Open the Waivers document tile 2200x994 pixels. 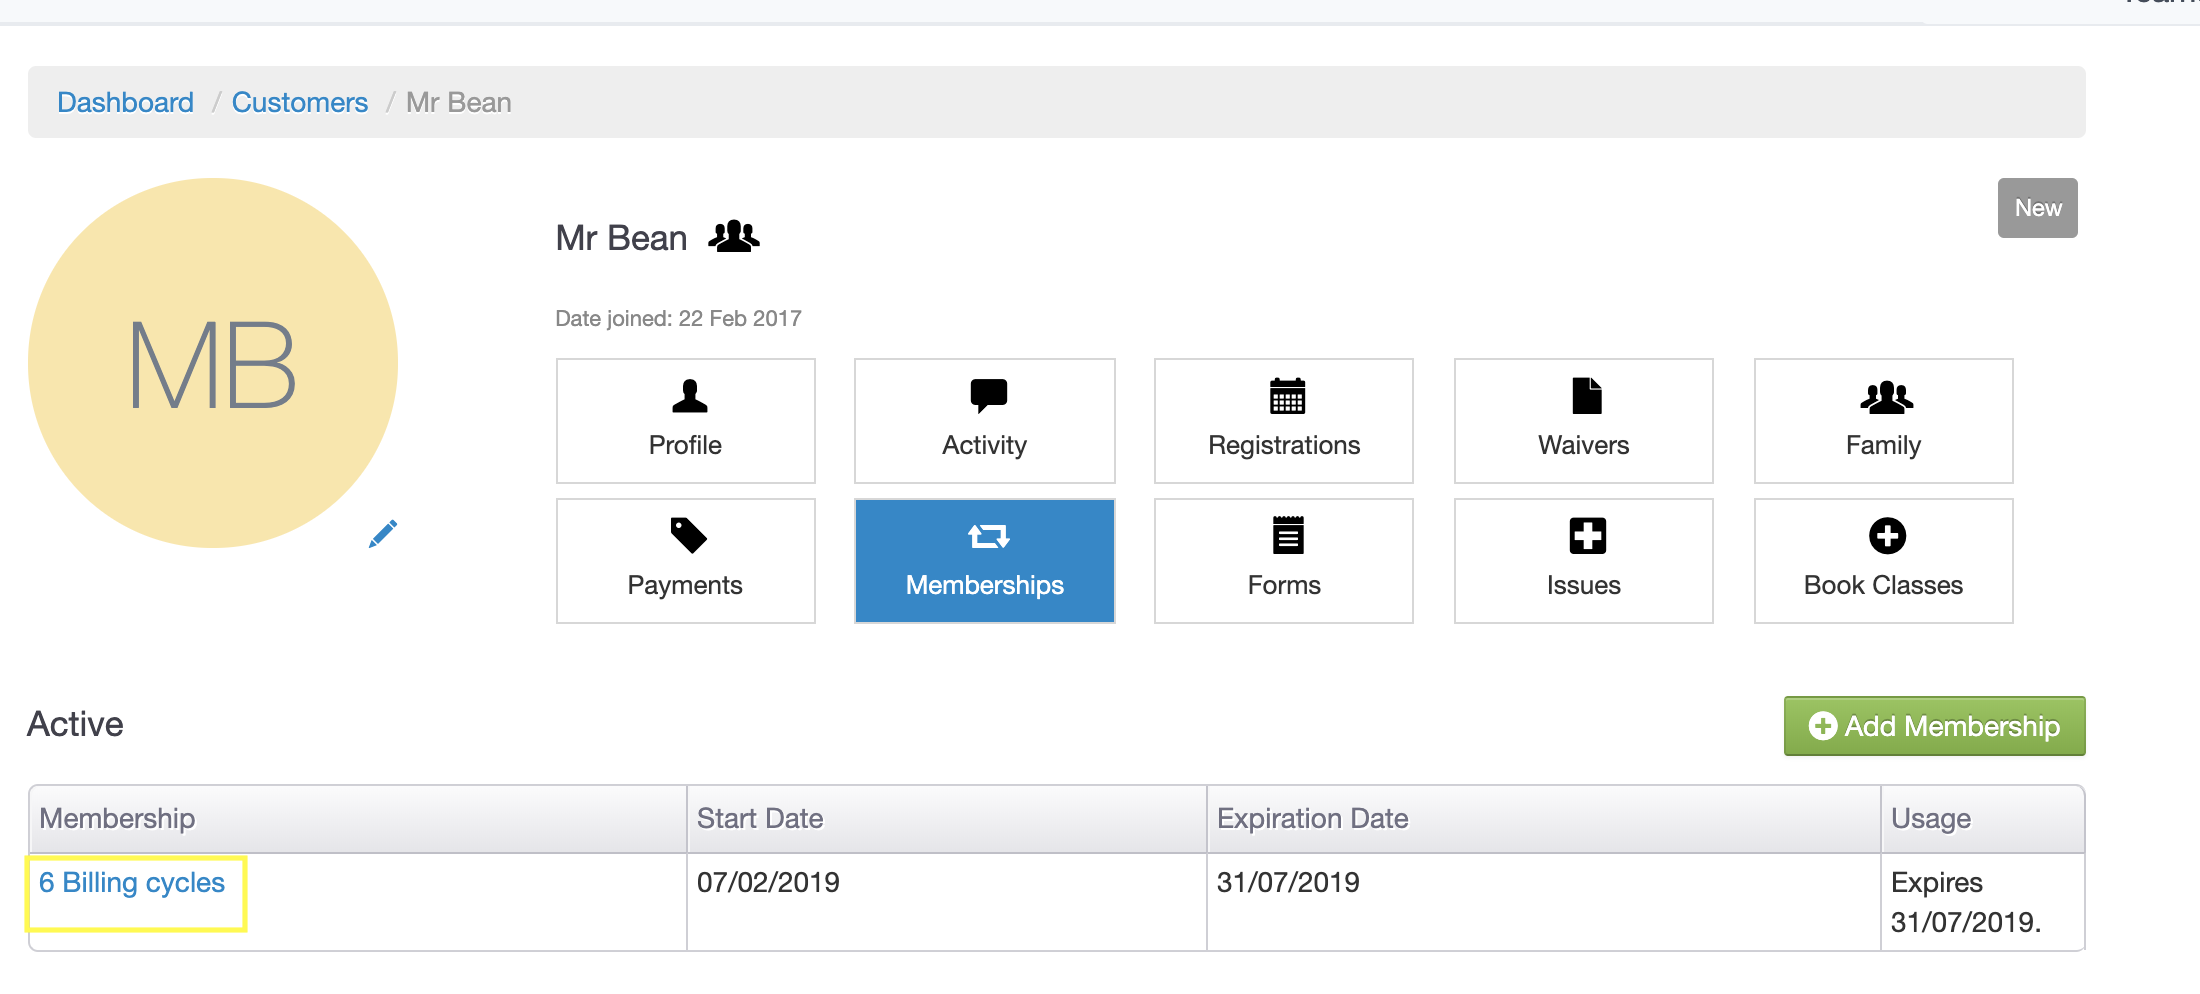point(1583,421)
